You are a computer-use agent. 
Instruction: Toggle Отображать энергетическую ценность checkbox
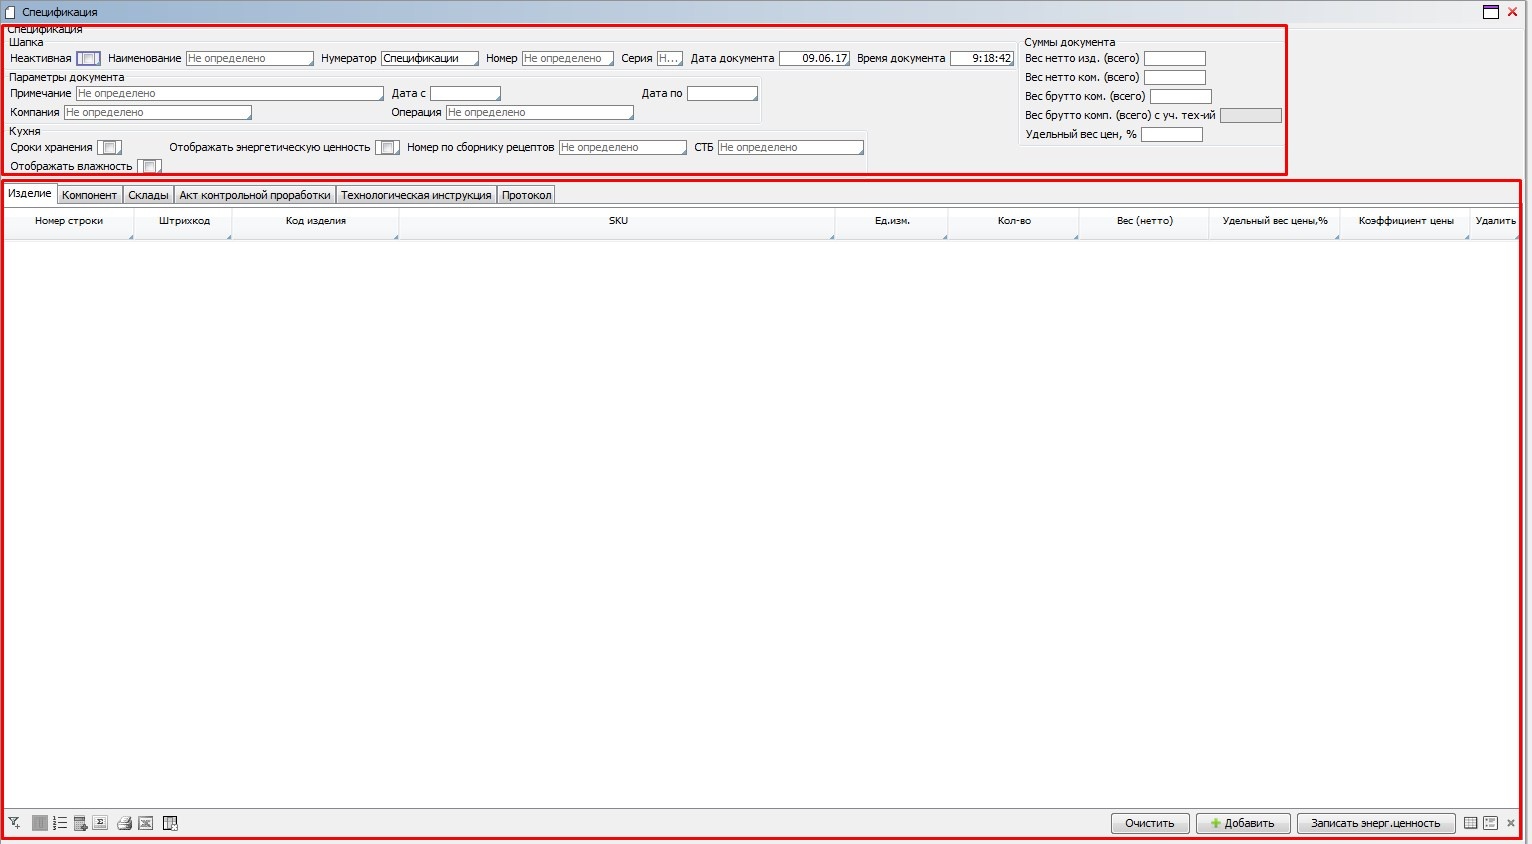[387, 148]
